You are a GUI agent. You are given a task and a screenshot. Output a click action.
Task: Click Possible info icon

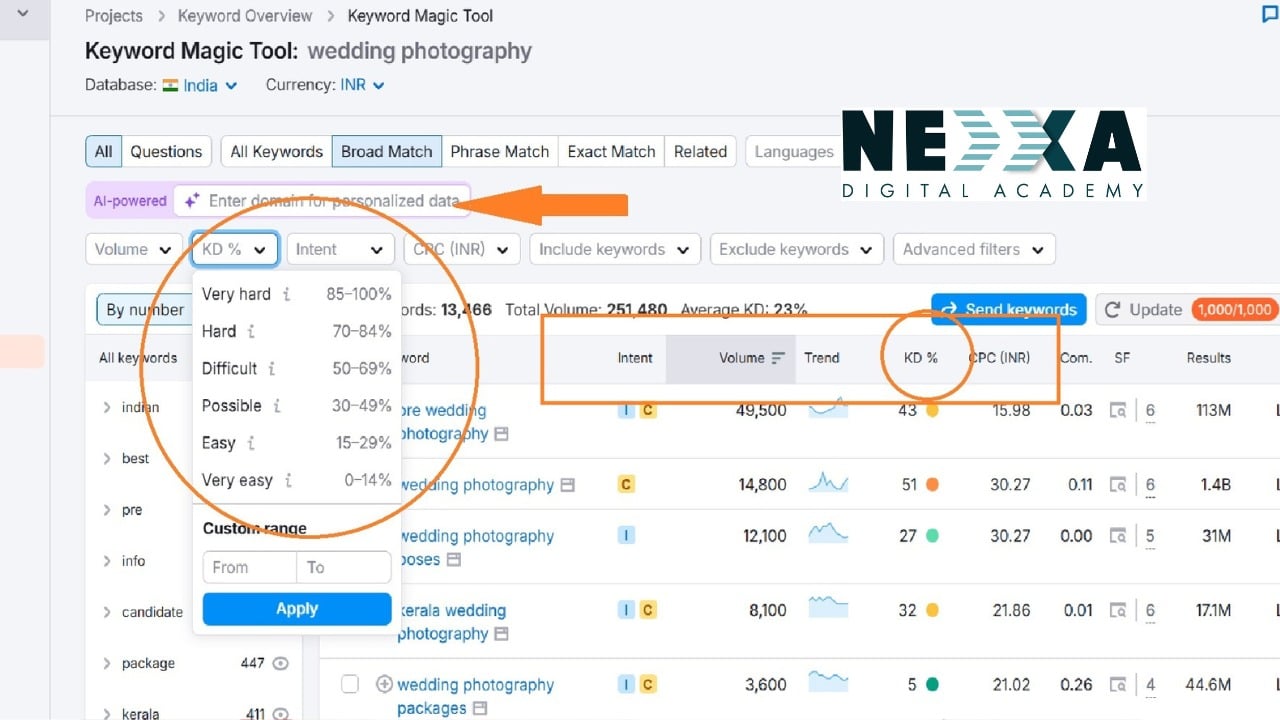(x=277, y=406)
